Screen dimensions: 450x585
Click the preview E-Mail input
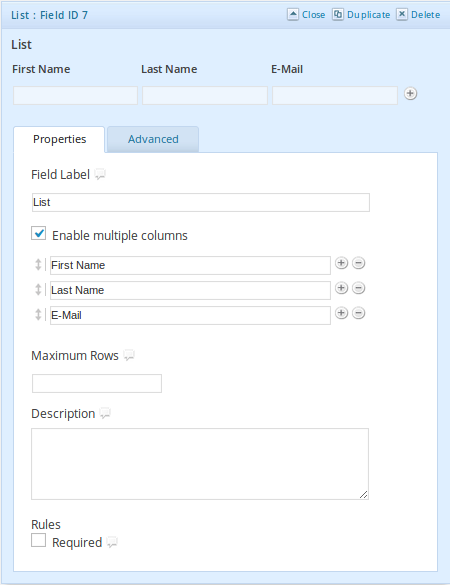click(335, 96)
